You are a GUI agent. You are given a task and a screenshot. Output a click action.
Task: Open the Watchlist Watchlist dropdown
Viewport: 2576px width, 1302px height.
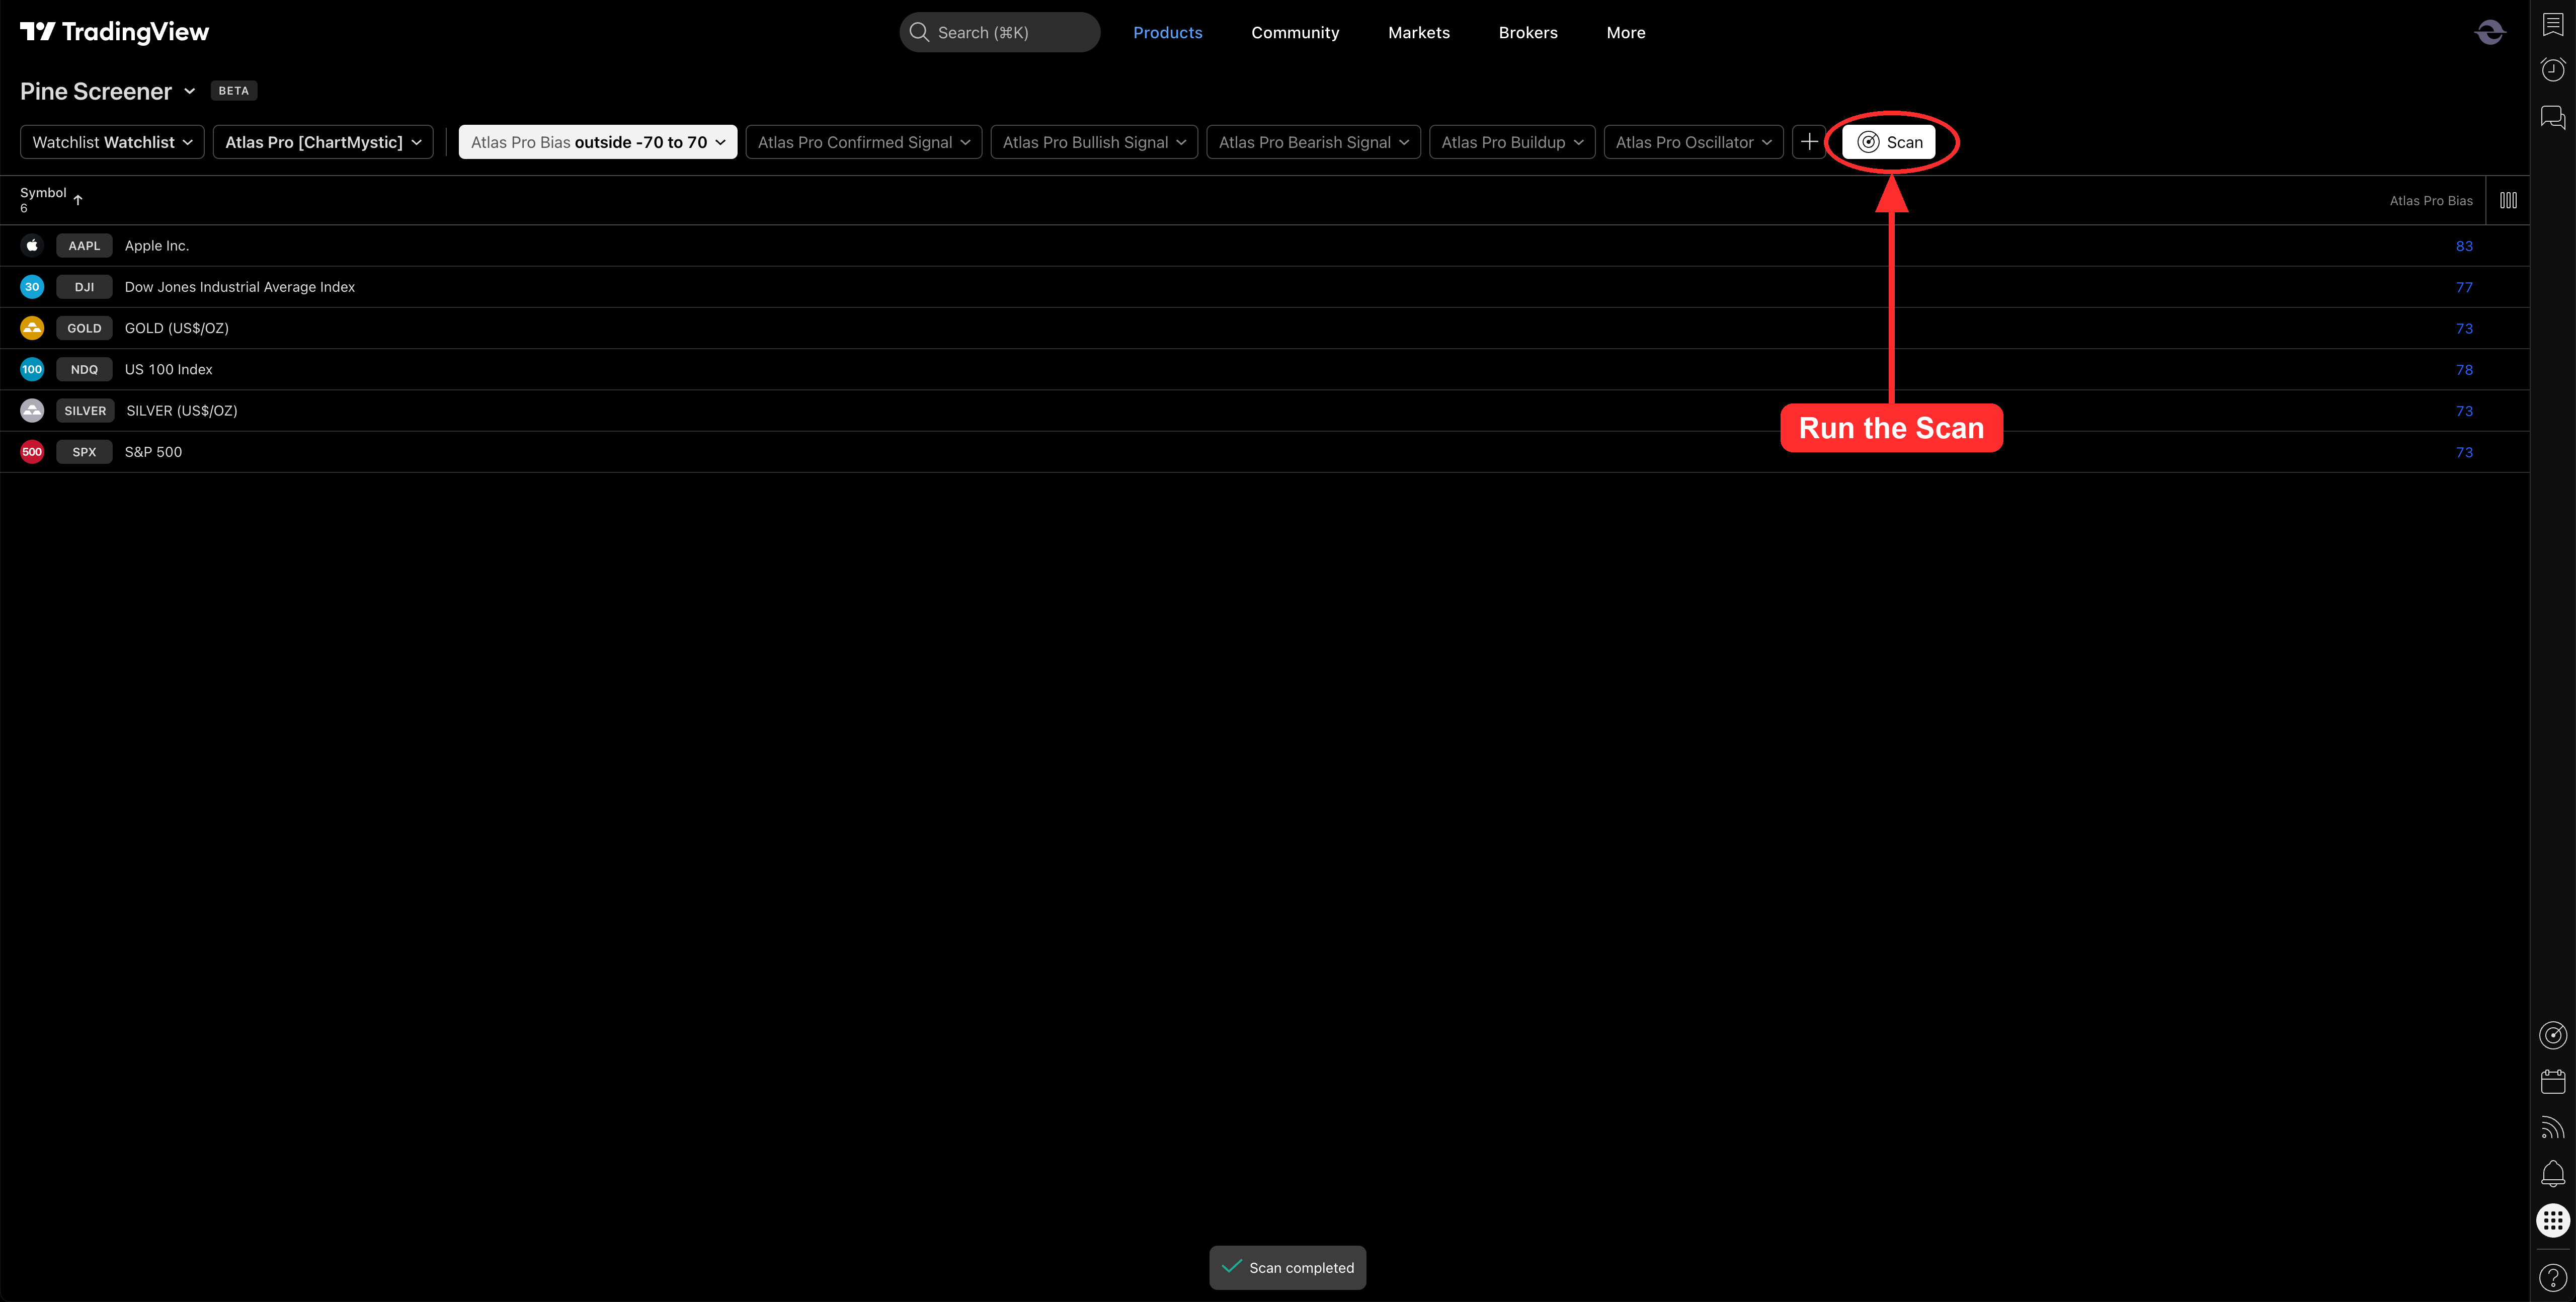coord(112,142)
